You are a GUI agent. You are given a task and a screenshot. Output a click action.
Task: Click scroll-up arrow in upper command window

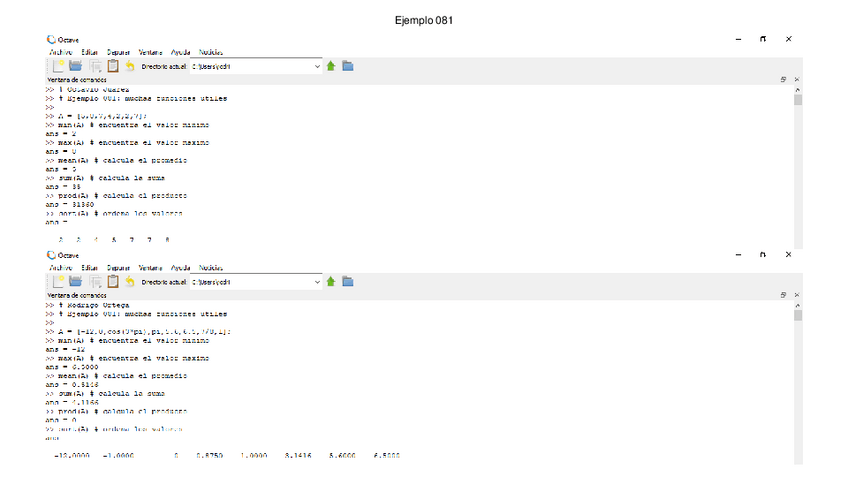pyautogui.click(x=798, y=89)
